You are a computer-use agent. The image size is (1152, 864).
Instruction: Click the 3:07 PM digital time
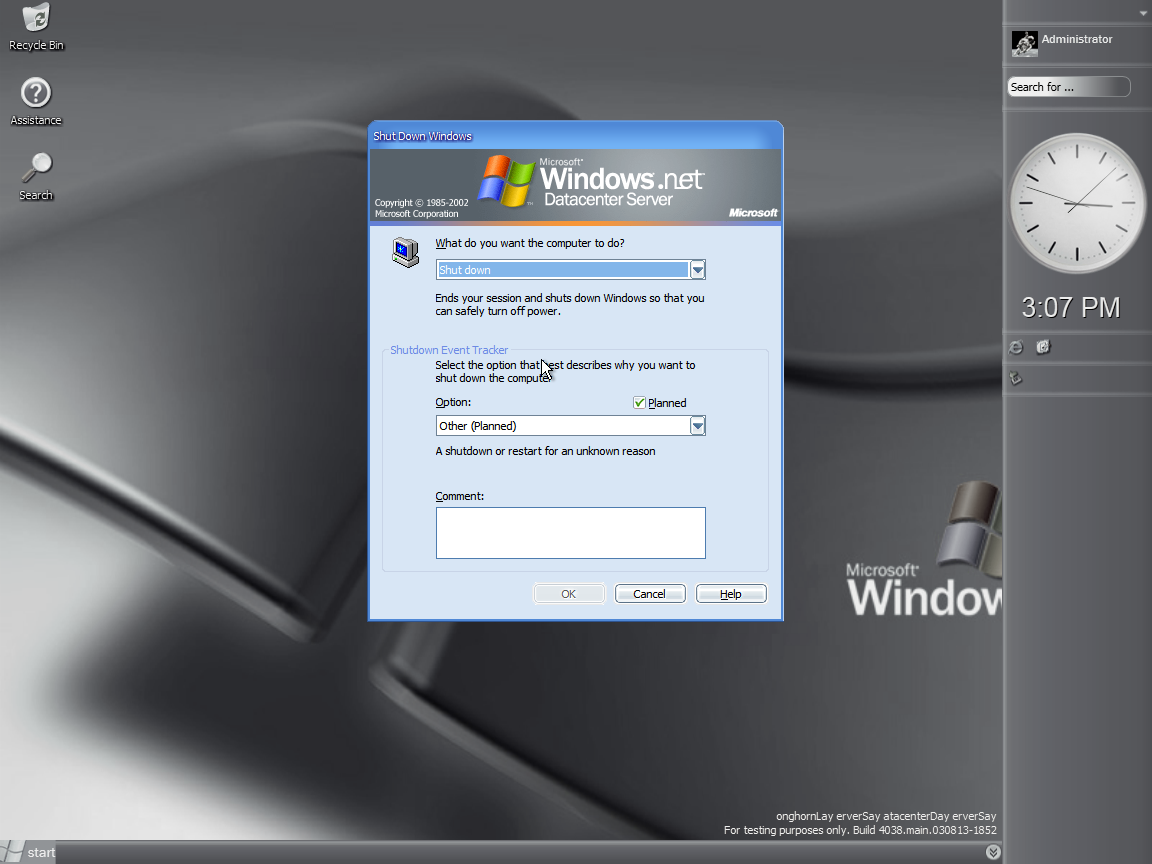pos(1070,307)
